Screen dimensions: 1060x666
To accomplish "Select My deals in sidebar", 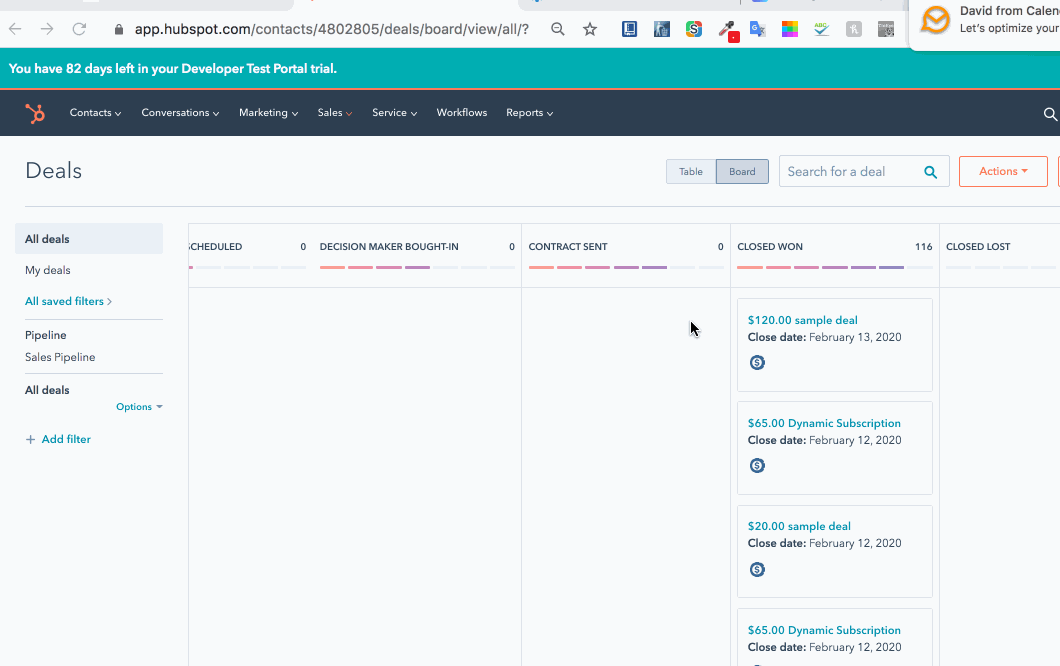I will coord(48,270).
